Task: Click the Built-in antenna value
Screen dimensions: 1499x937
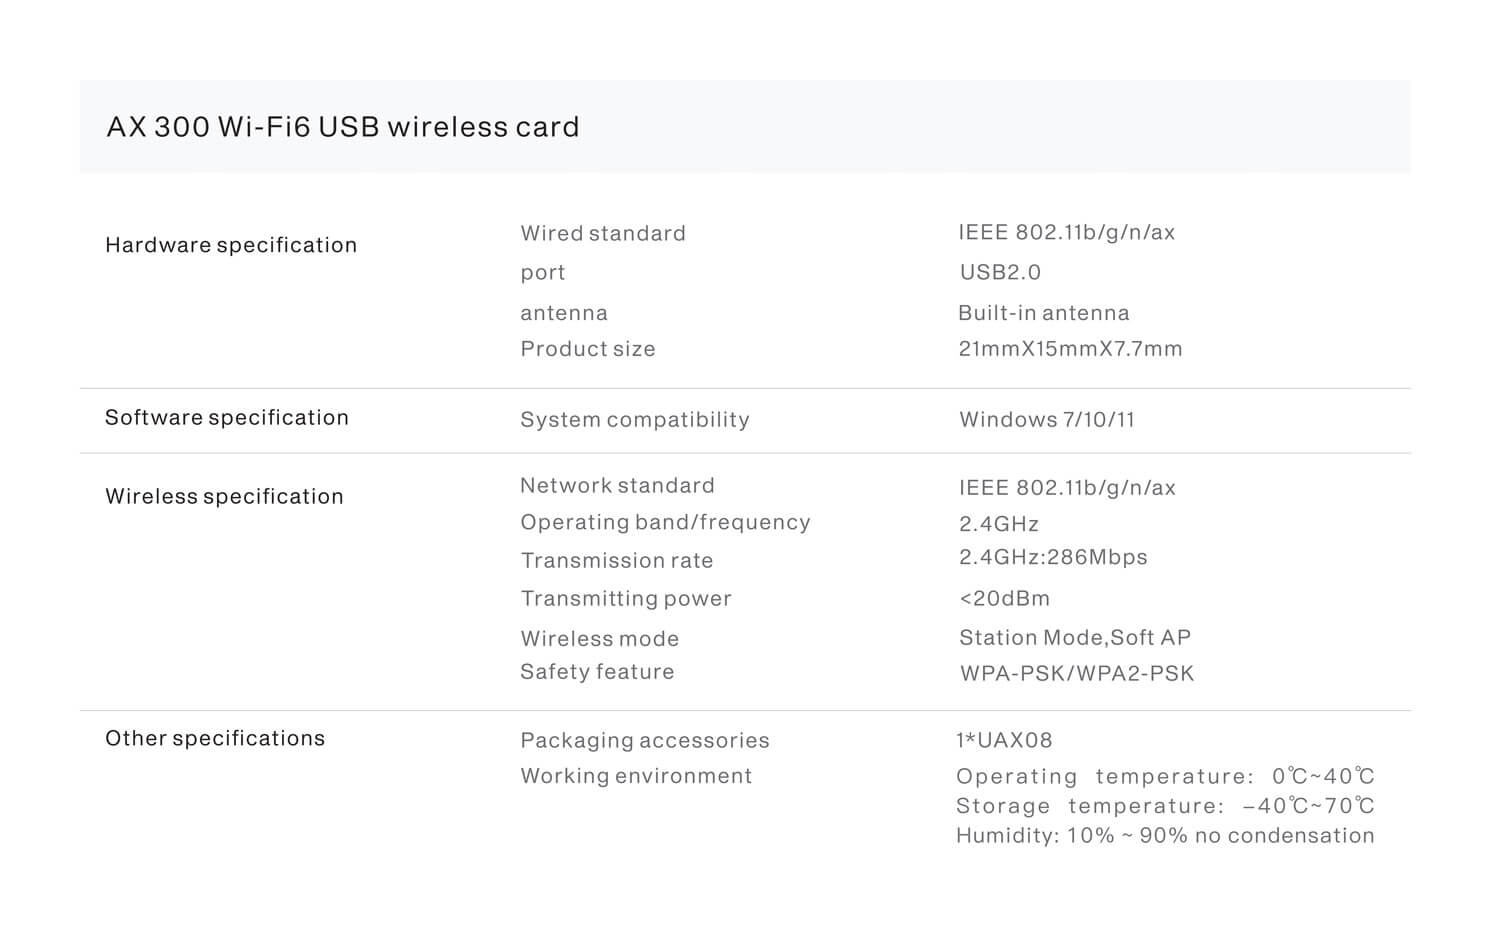Action: point(1044,313)
